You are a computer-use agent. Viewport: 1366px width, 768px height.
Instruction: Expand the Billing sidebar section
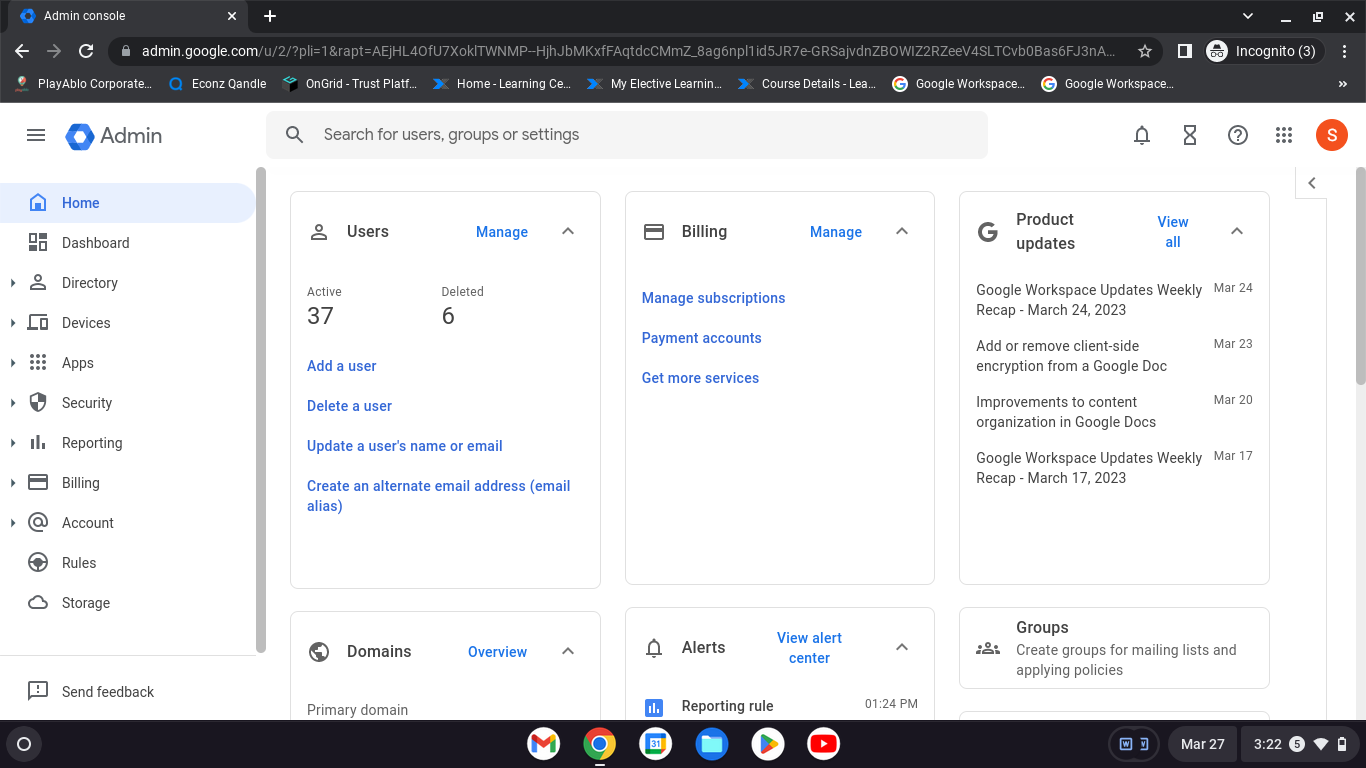coord(13,483)
